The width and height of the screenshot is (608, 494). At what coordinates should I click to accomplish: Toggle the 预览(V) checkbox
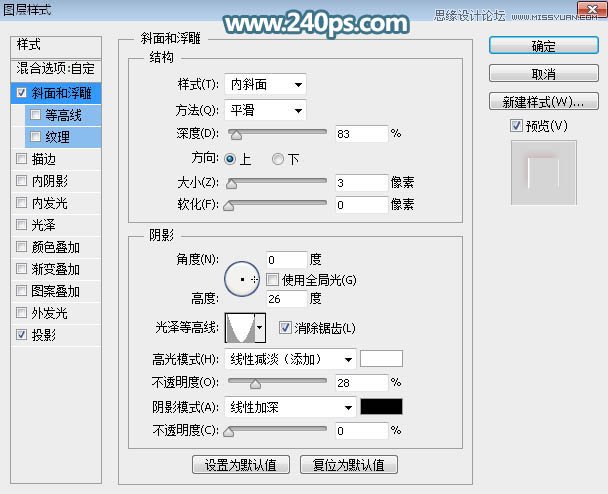tap(516, 126)
